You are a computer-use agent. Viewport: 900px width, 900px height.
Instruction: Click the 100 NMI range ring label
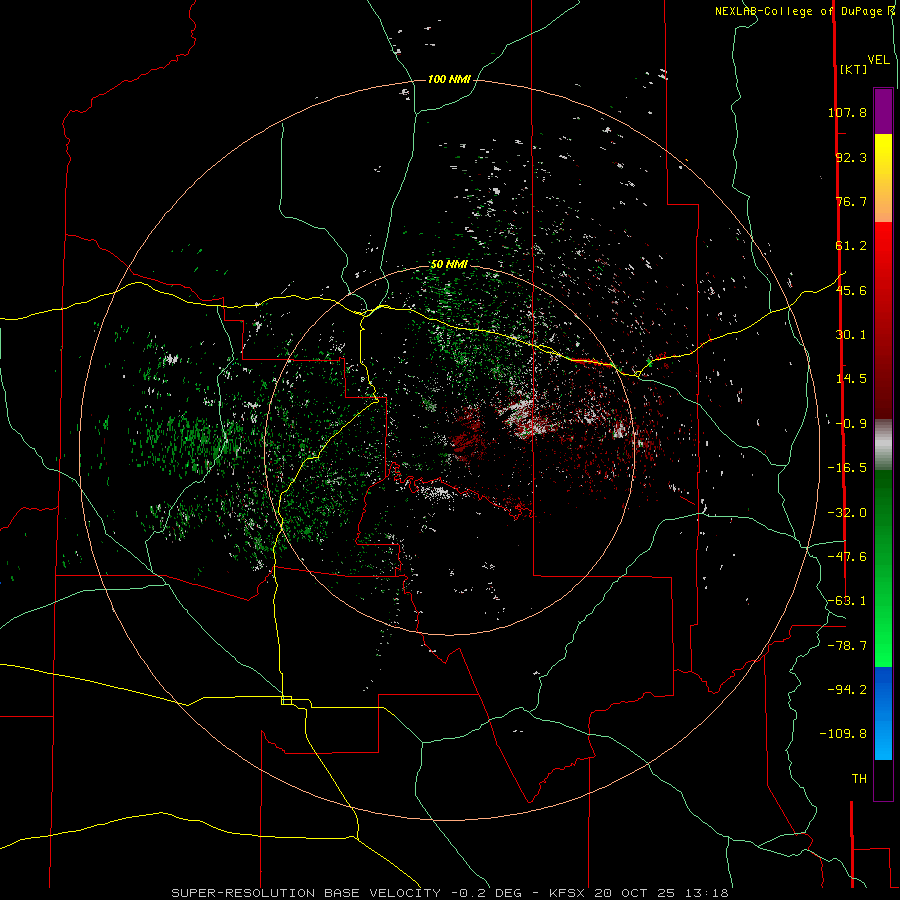[x=449, y=79]
